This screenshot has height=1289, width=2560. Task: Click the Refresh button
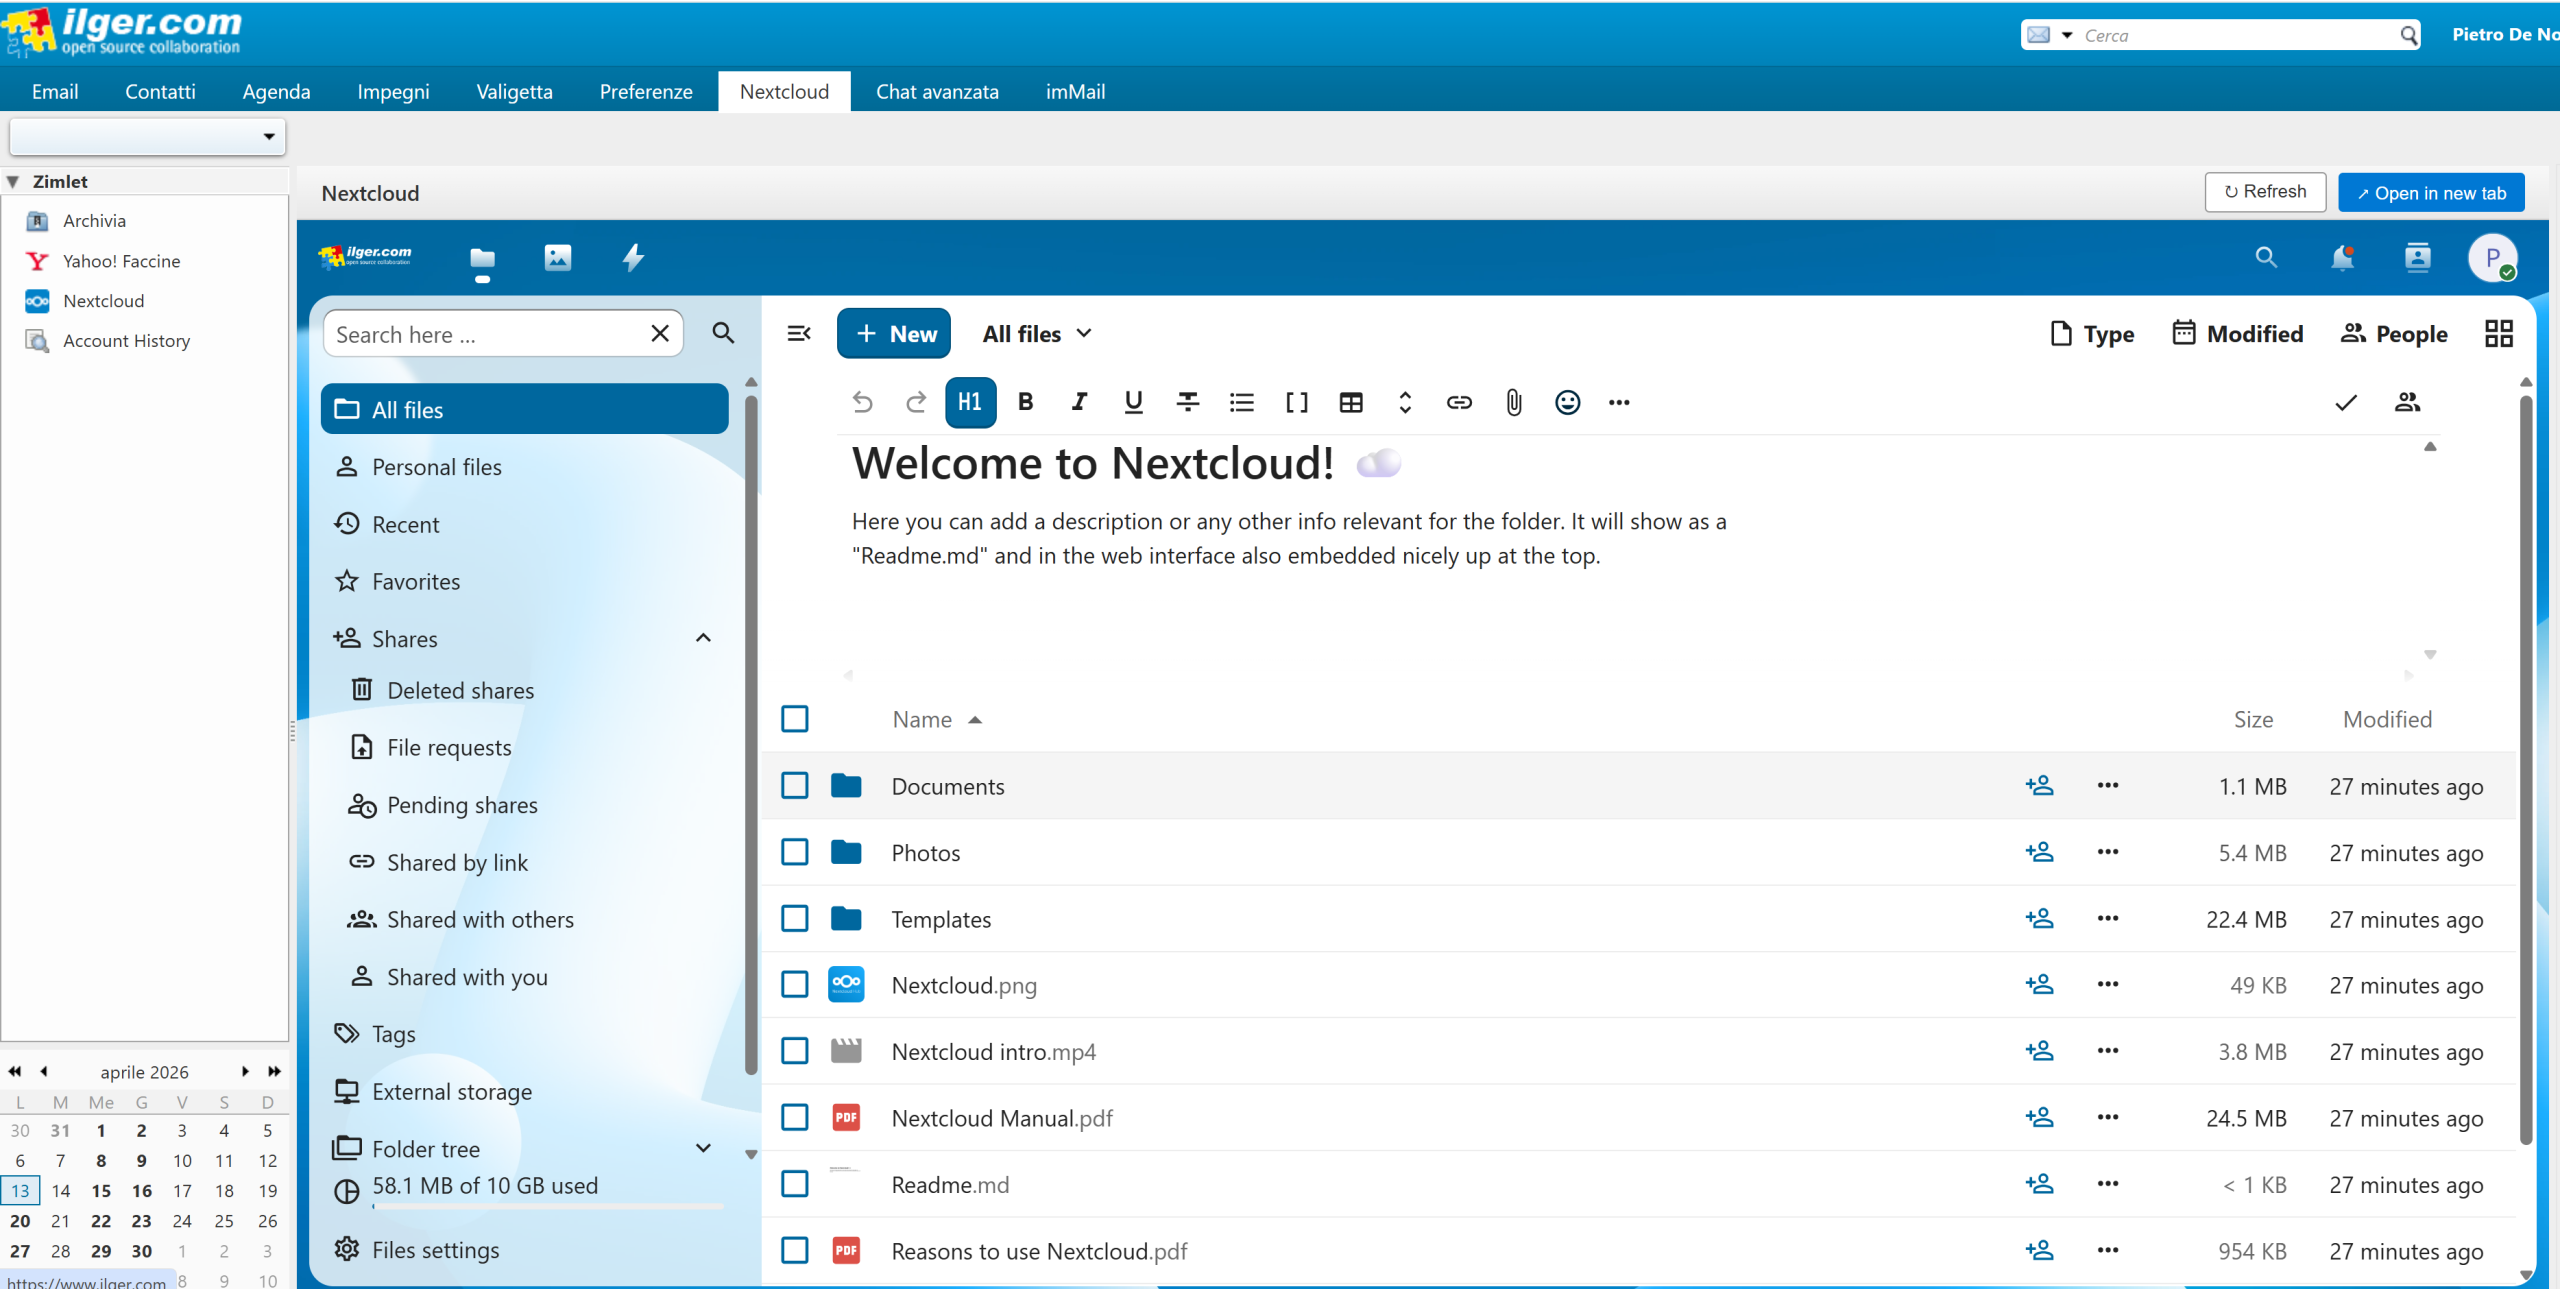[x=2265, y=192]
